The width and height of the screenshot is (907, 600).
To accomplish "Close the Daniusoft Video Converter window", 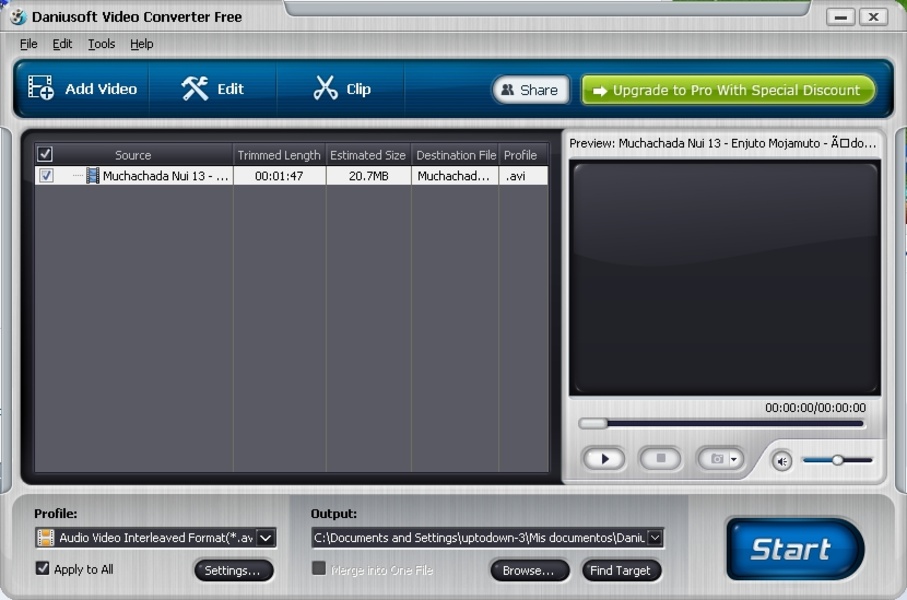I will point(873,17).
